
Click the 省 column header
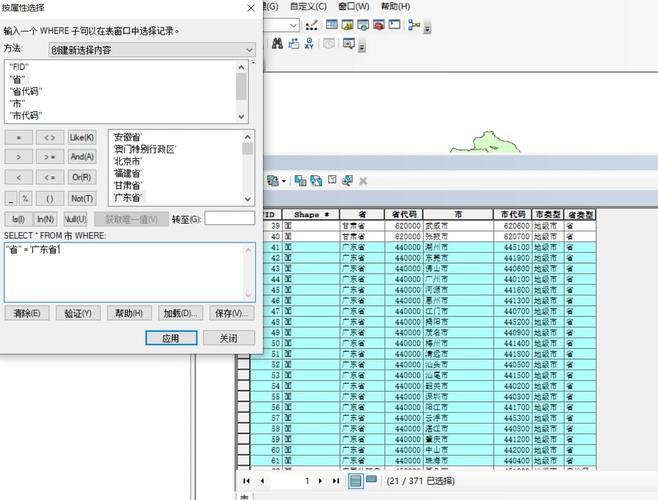point(362,215)
